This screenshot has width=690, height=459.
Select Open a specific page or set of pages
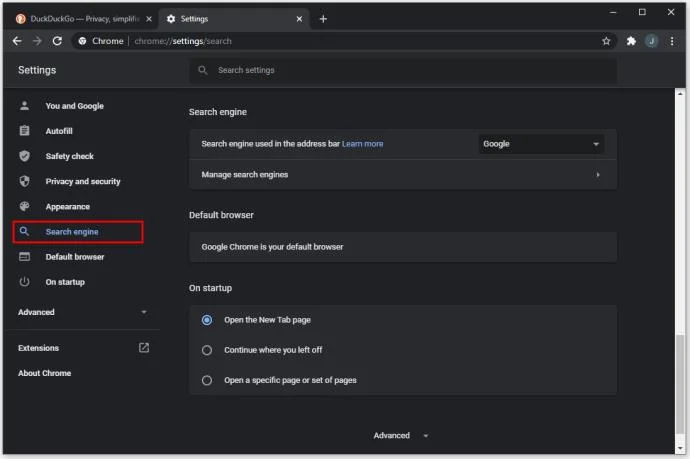click(207, 380)
